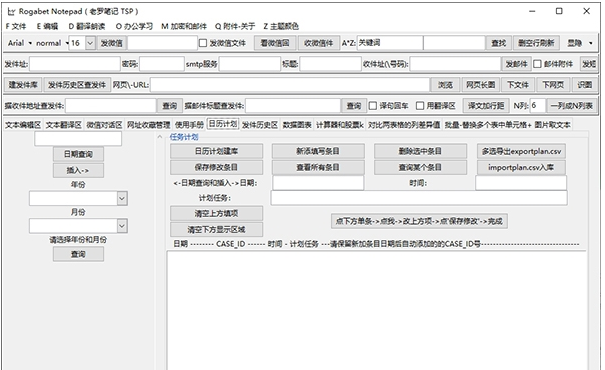Viewport: 605px width, 370px height.
Task: Enable the 发微信文件 checkbox
Action: coord(203,43)
